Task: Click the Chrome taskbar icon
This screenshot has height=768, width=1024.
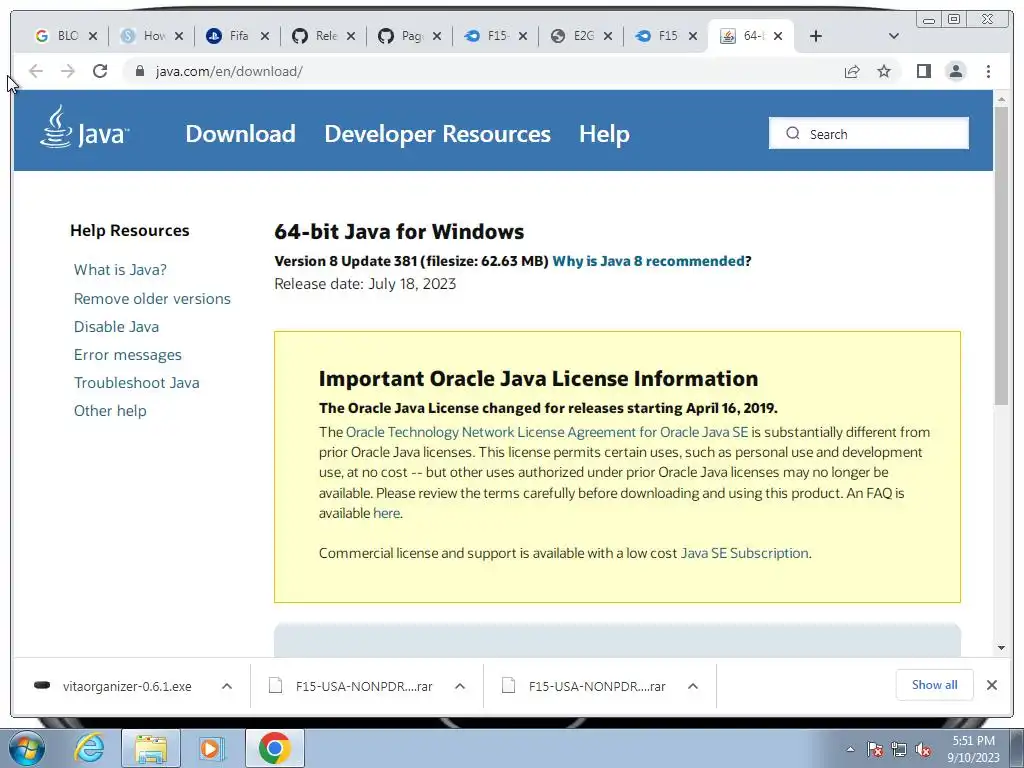Action: point(274,748)
